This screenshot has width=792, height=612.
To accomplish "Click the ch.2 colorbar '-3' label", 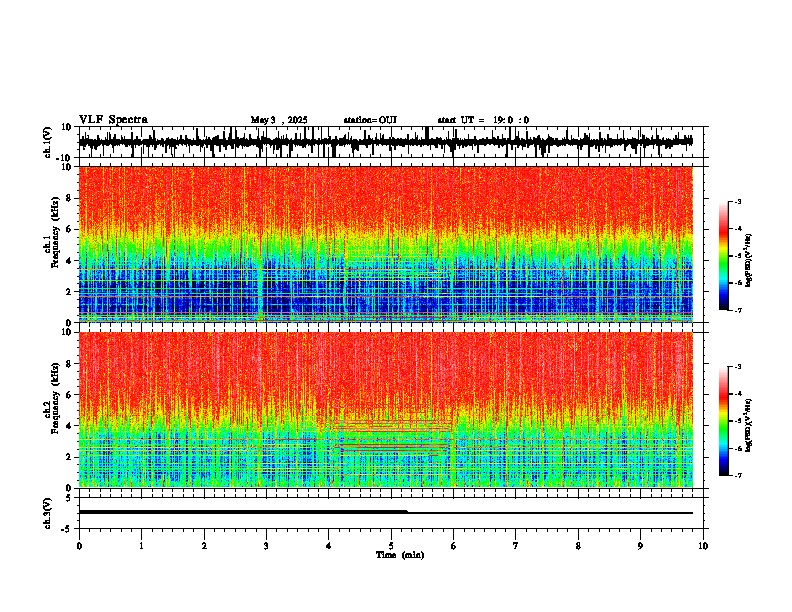I will click(x=738, y=367).
